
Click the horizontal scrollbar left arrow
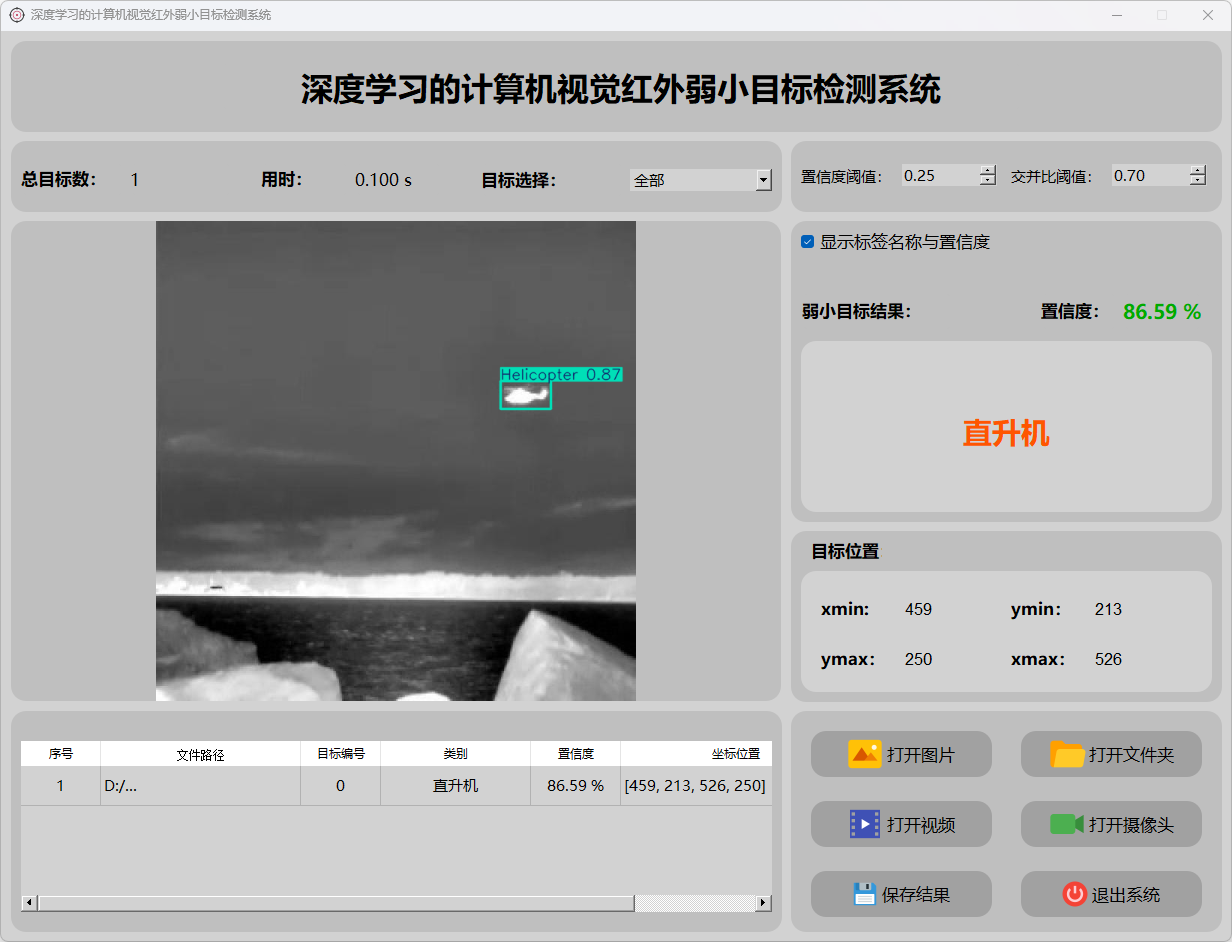click(29, 903)
